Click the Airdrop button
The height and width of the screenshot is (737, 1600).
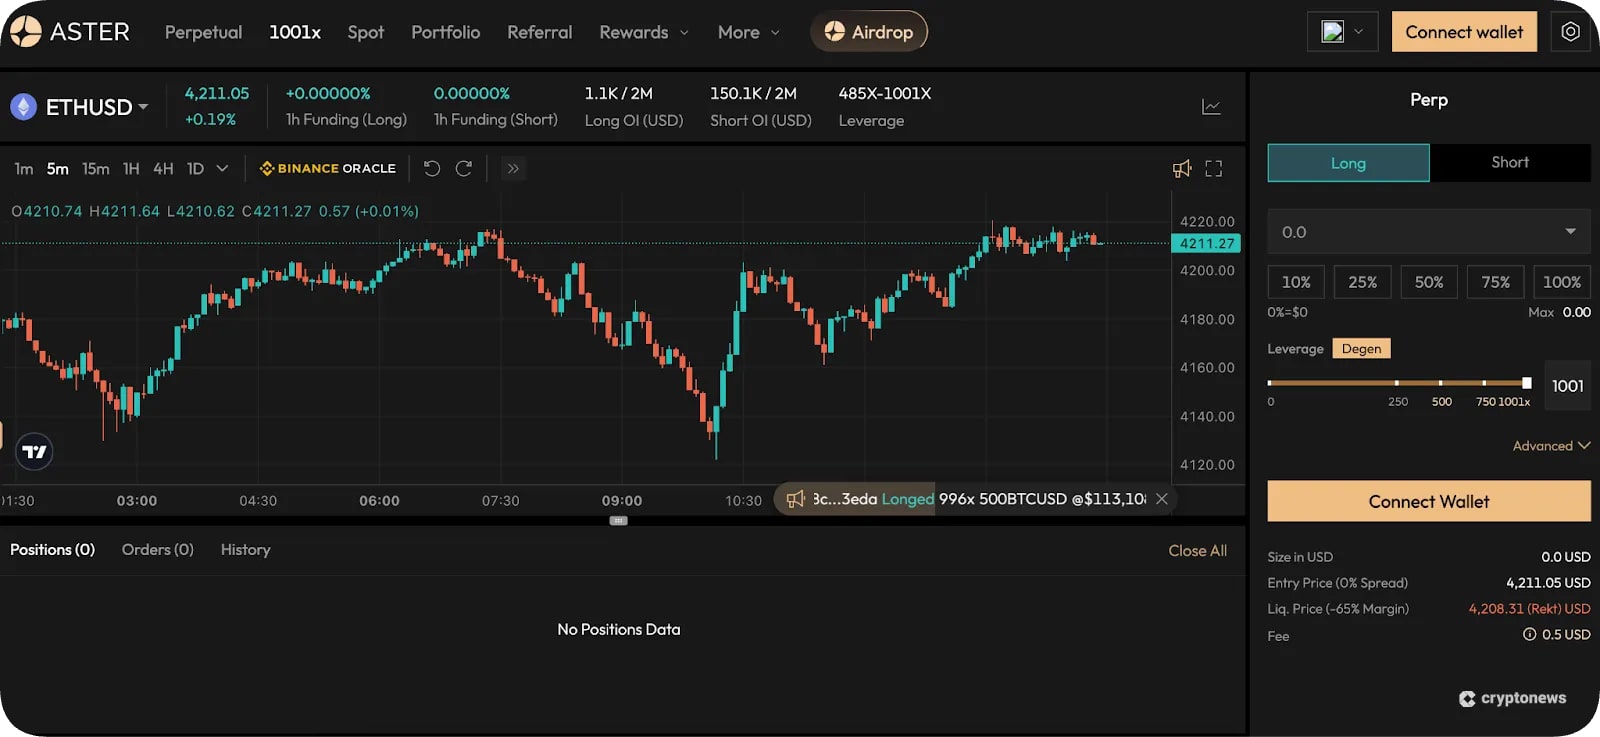click(x=868, y=32)
